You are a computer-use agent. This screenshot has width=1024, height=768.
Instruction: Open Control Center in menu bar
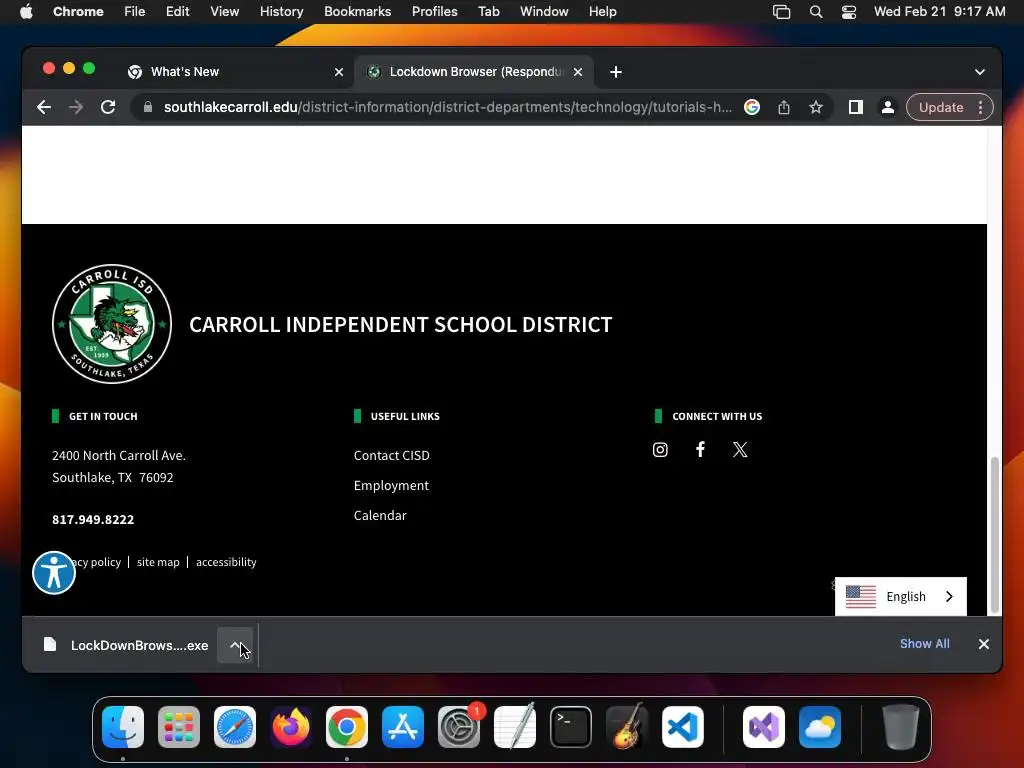tap(848, 12)
